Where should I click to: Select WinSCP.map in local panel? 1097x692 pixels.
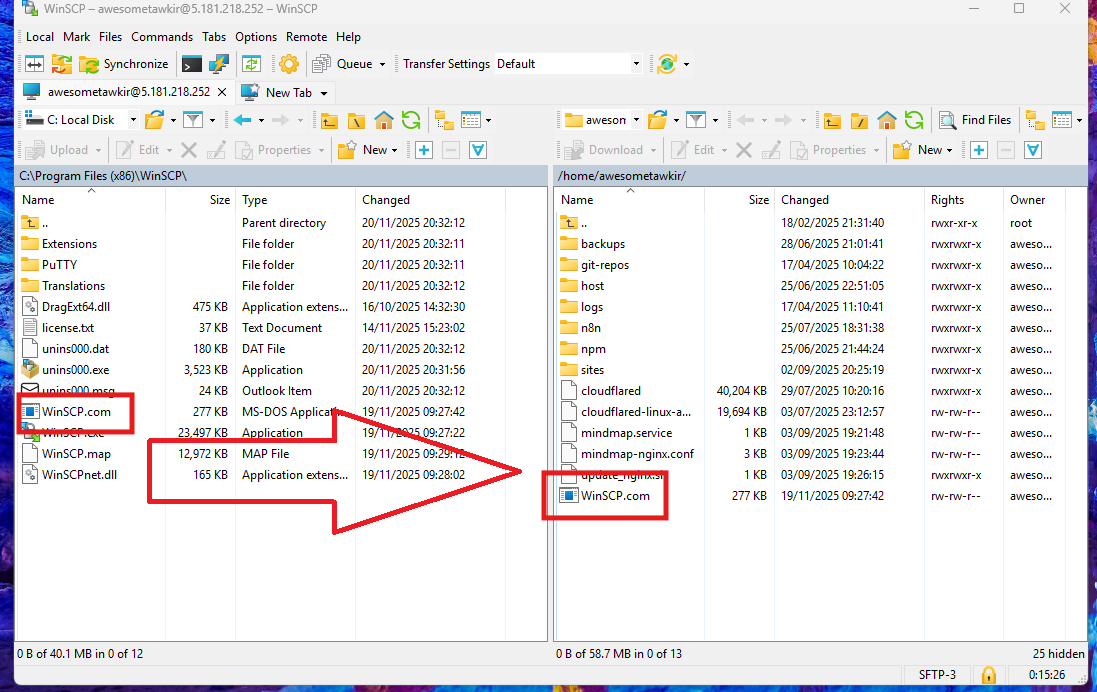[76, 454]
